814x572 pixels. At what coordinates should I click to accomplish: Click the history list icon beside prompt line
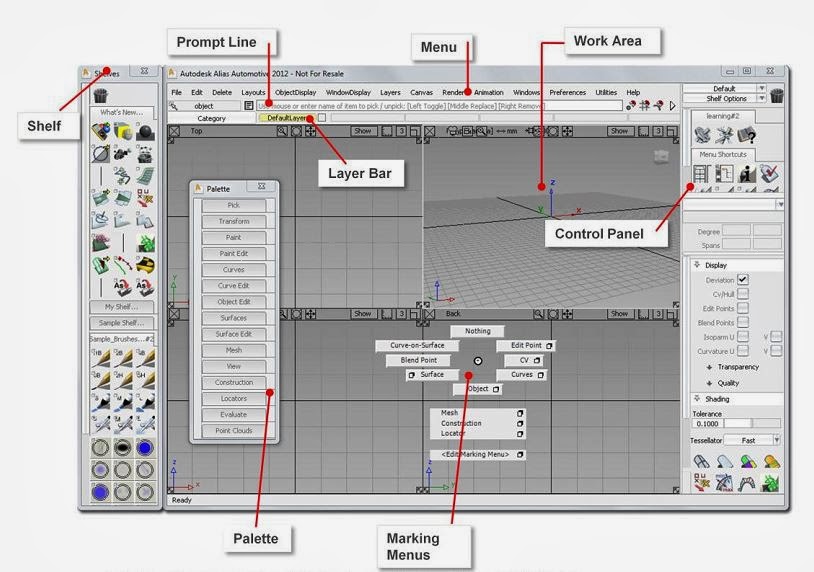(x=249, y=106)
